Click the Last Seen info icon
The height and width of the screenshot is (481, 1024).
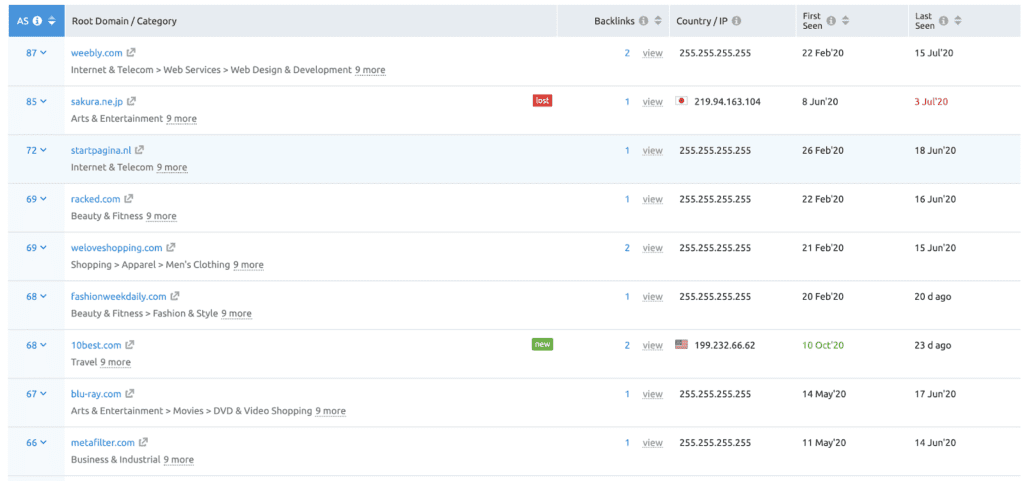click(943, 21)
